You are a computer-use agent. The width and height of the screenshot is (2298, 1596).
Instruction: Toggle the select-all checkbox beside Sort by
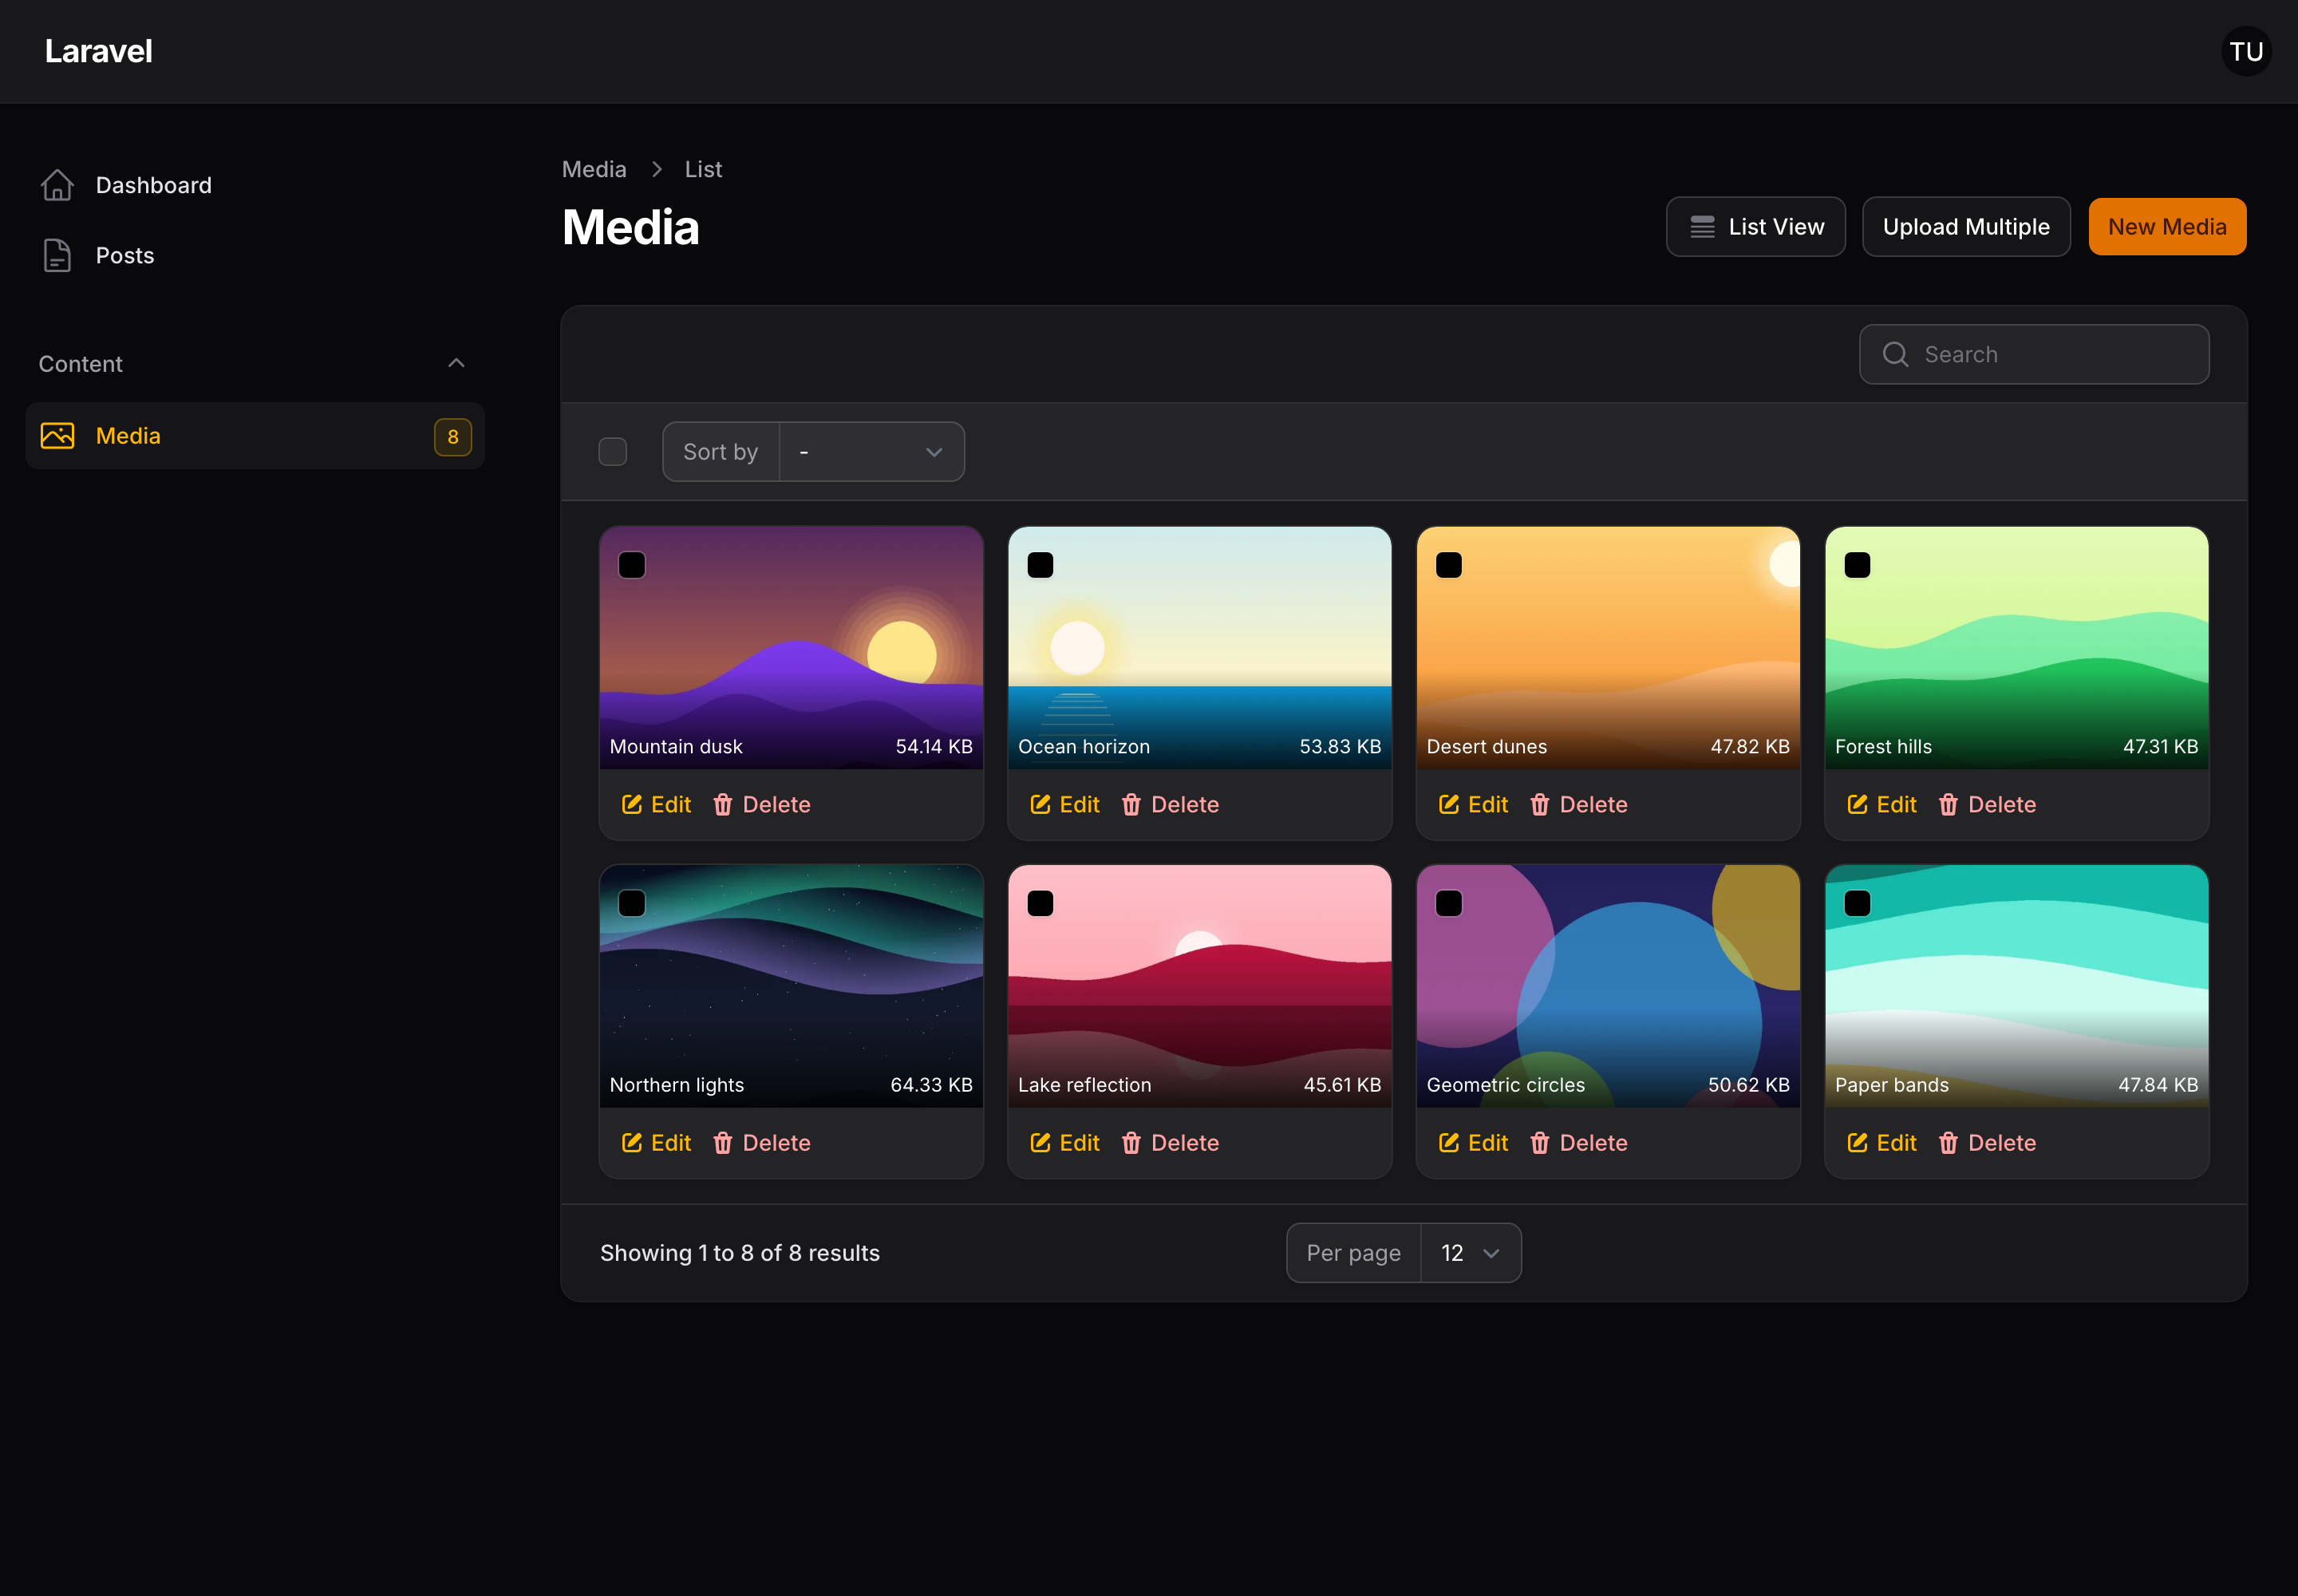click(613, 452)
